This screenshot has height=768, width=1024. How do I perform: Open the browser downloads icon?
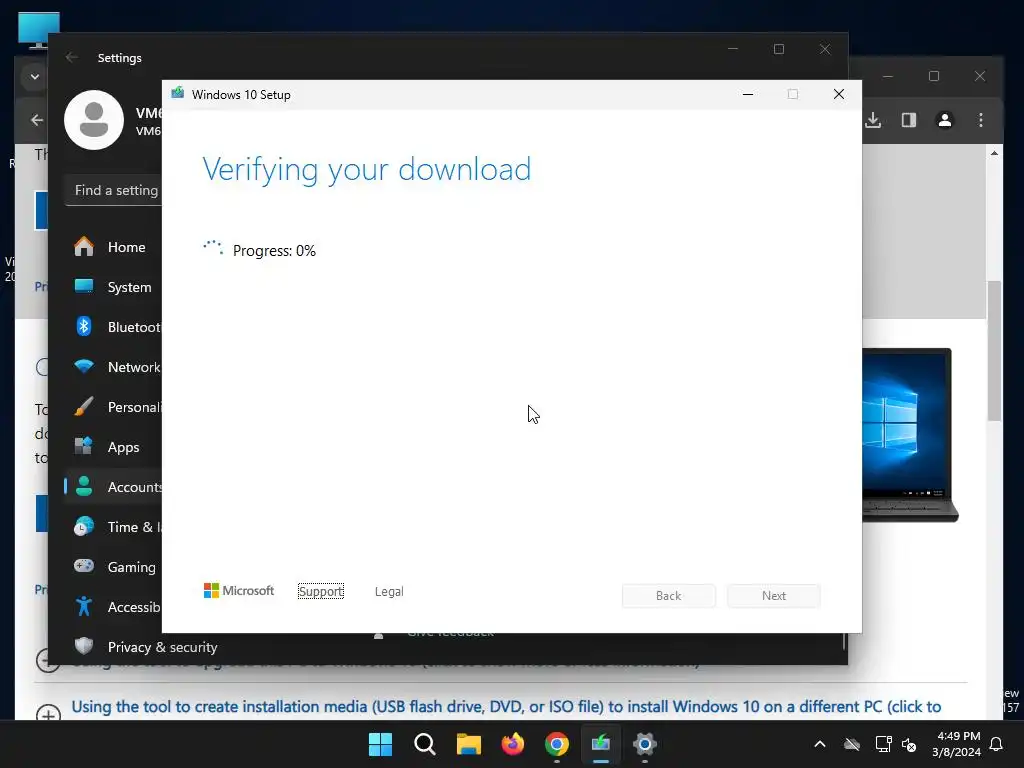click(873, 120)
